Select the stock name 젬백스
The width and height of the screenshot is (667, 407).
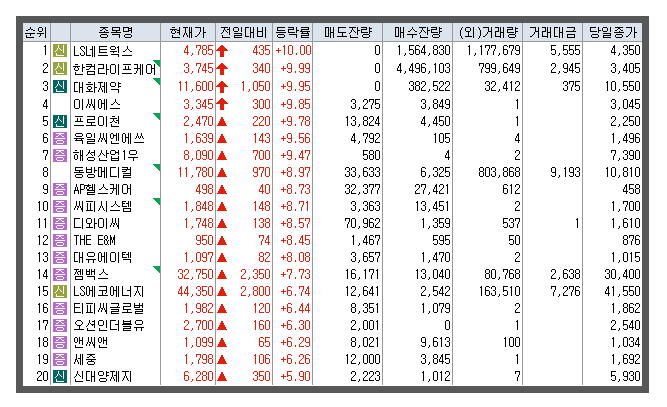click(x=91, y=275)
